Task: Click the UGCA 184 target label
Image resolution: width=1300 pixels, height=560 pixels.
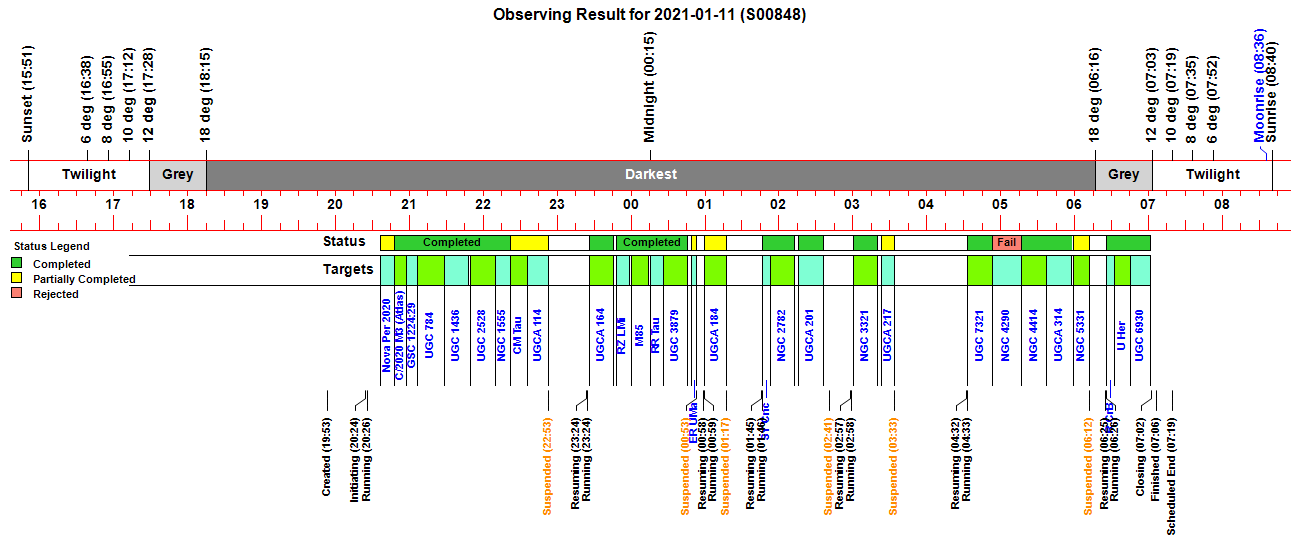Action: tap(715, 334)
